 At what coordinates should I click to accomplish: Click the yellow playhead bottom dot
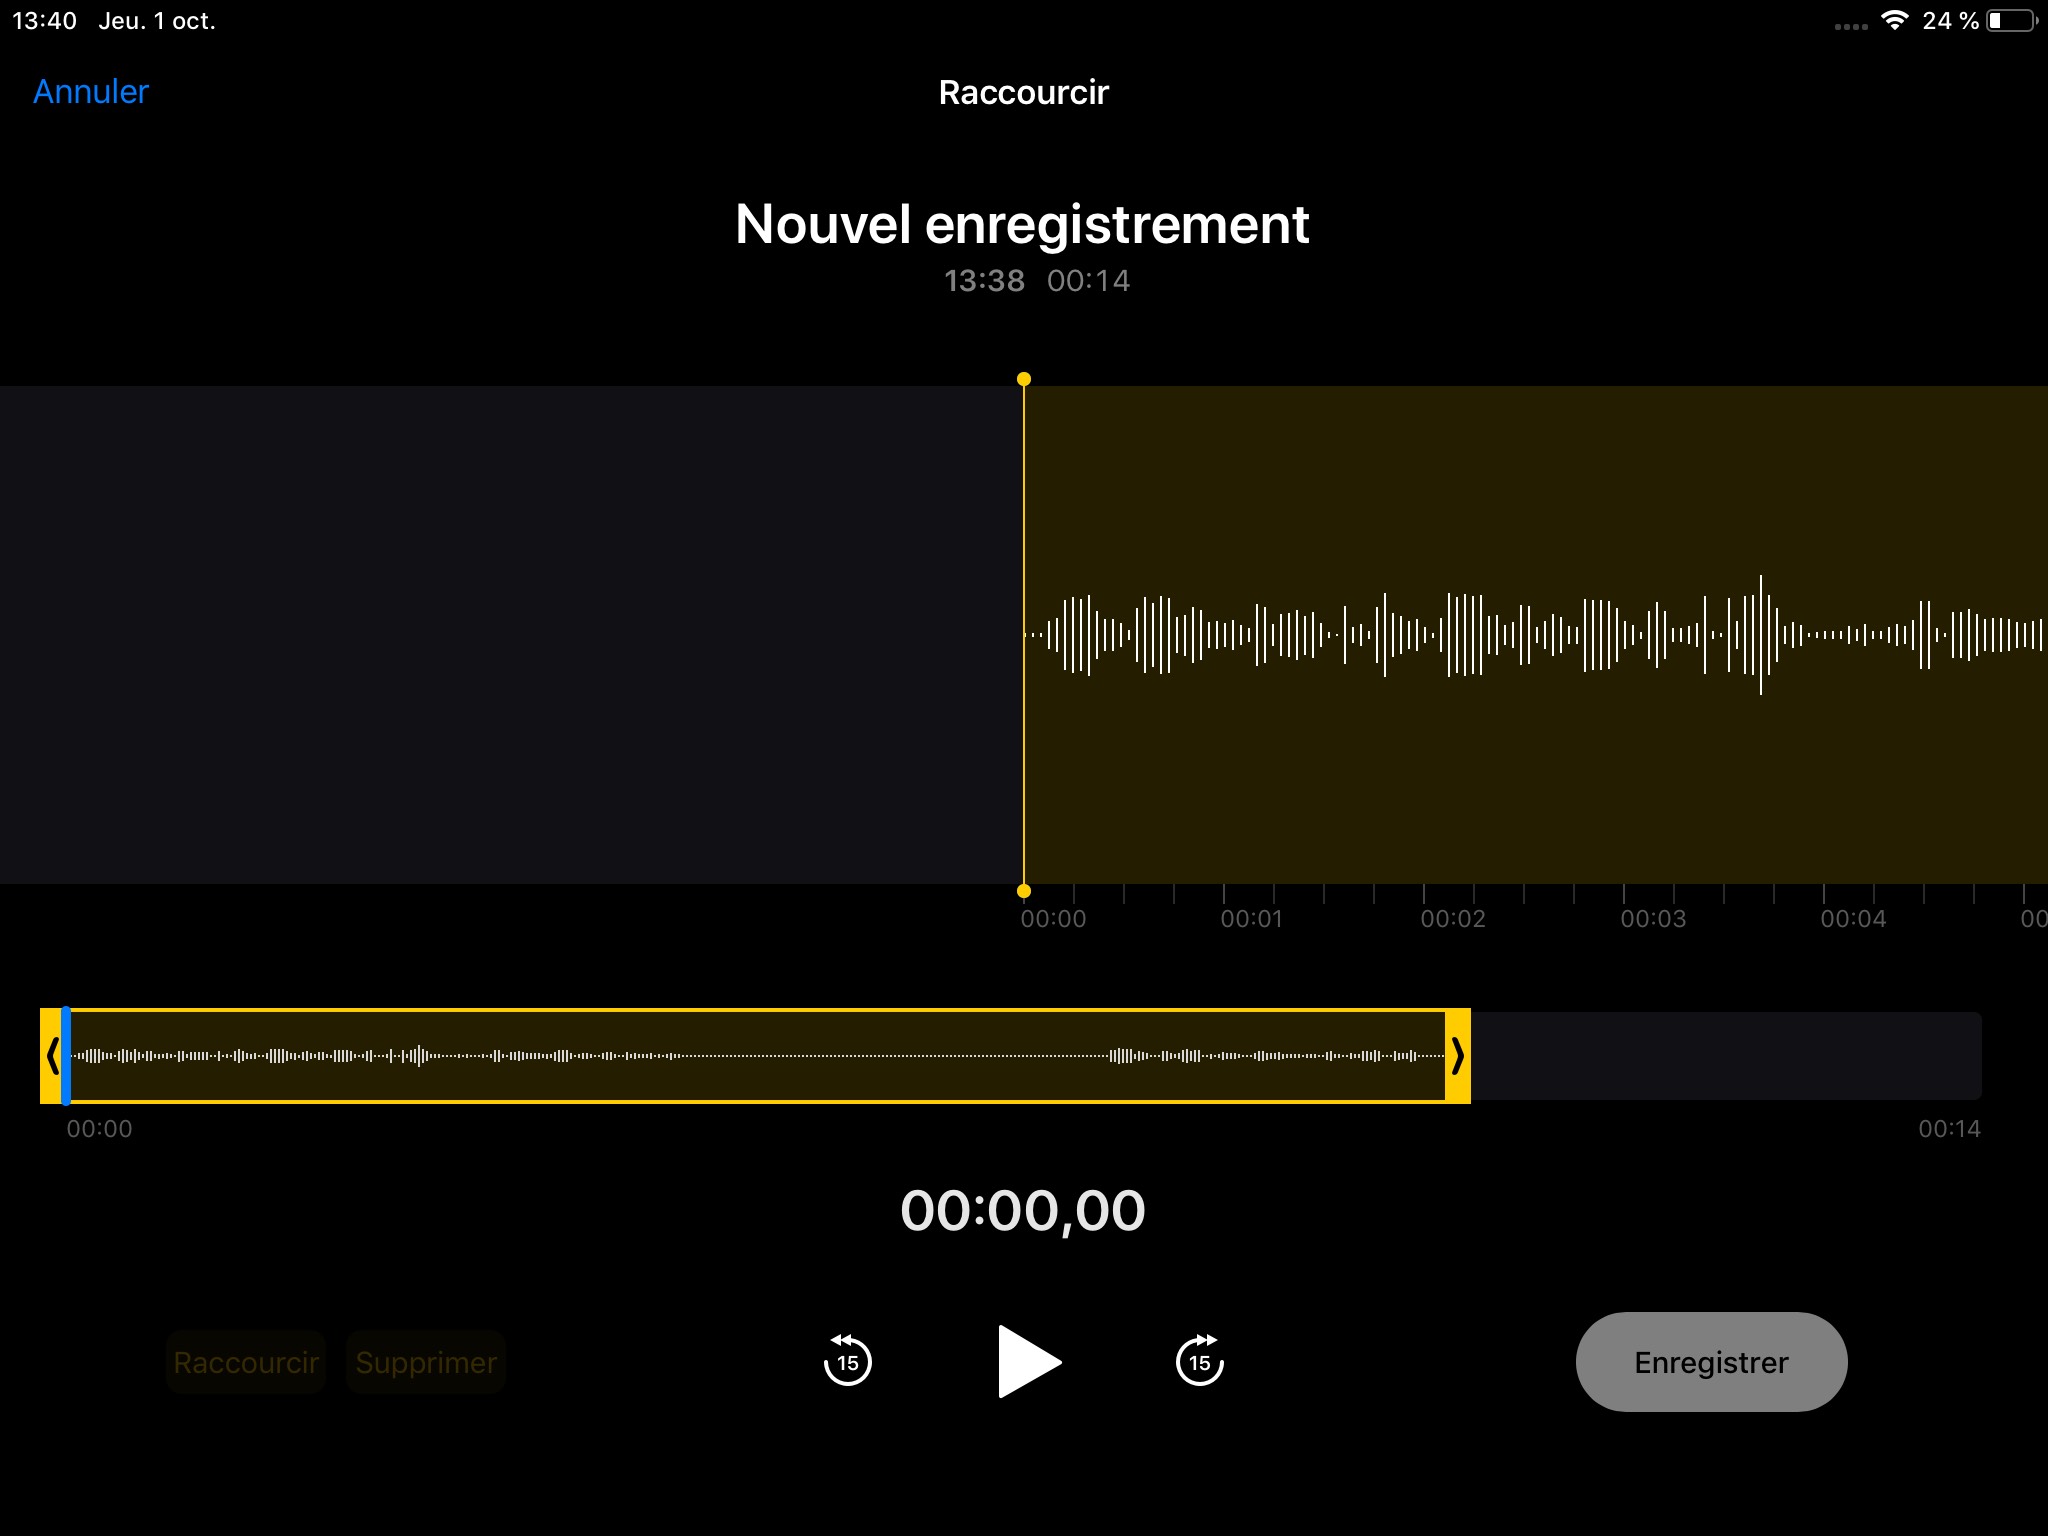[x=1023, y=891]
